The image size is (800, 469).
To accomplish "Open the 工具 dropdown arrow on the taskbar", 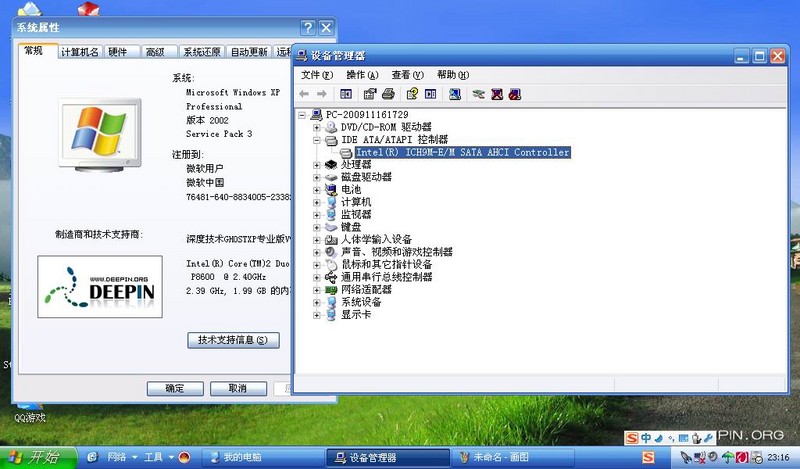I will (171, 457).
